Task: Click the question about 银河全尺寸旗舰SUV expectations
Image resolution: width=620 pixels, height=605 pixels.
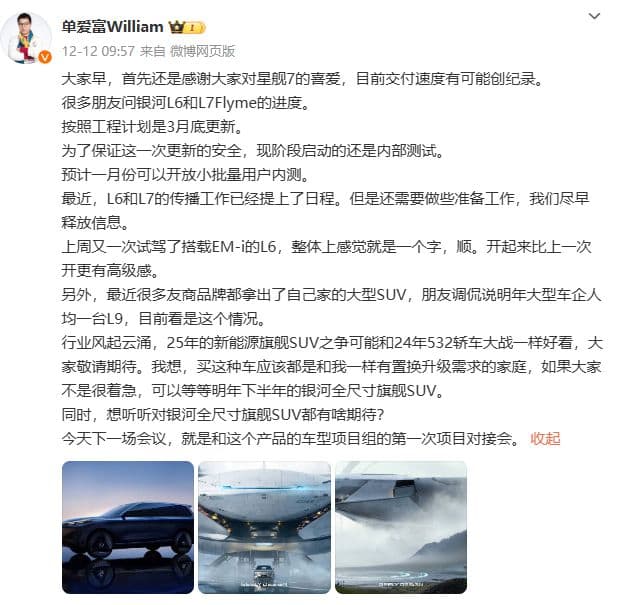Action: point(223,415)
